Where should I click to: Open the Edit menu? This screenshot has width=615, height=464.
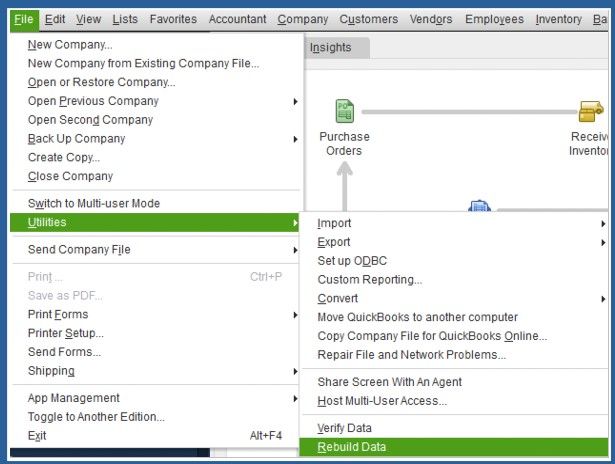point(55,19)
